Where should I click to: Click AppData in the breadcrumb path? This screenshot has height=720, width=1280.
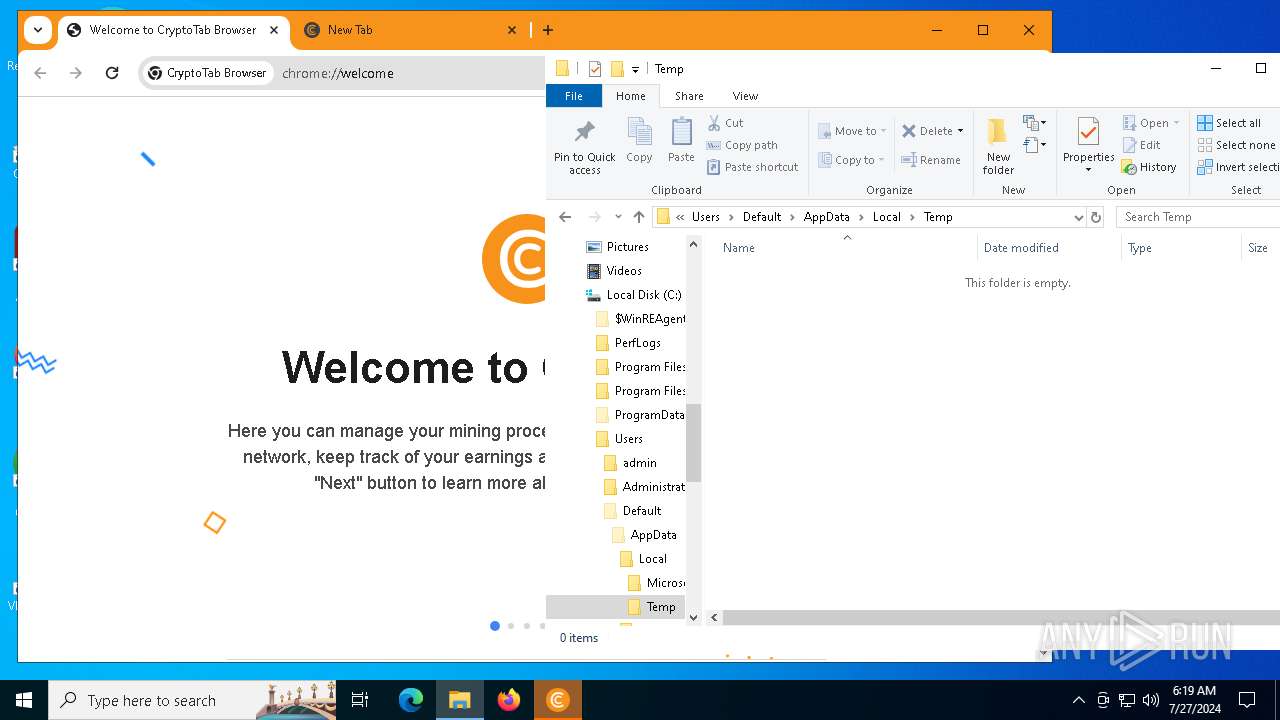tap(826, 217)
